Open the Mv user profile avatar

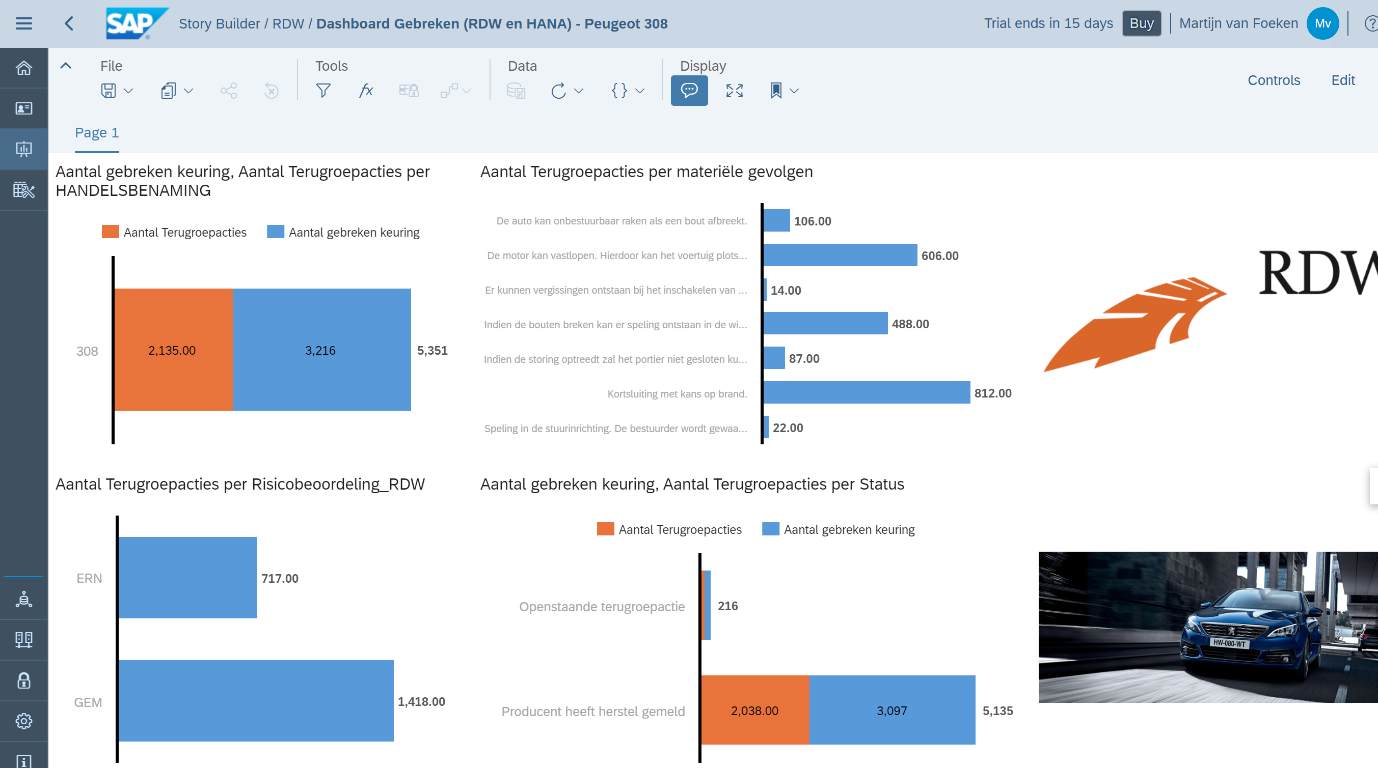tap(1322, 23)
